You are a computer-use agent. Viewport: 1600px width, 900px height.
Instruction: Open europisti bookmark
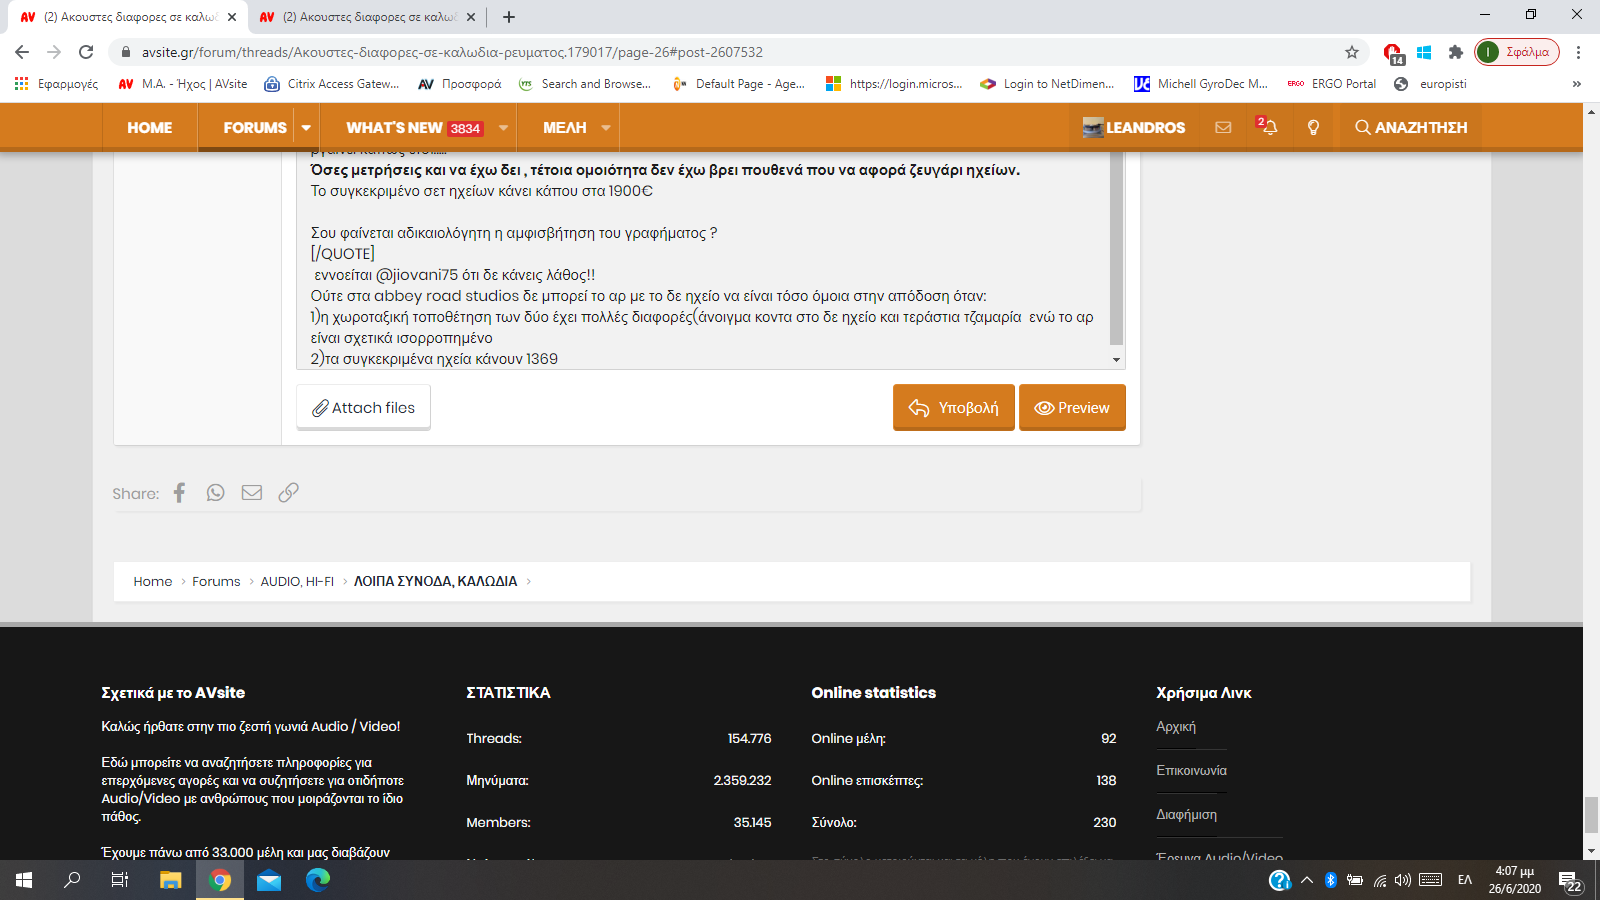click(x=1430, y=84)
